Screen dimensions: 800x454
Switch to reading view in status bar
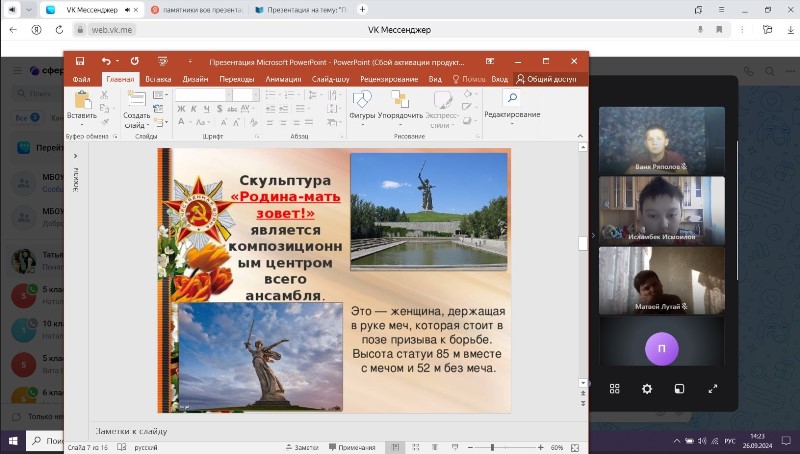click(435, 447)
